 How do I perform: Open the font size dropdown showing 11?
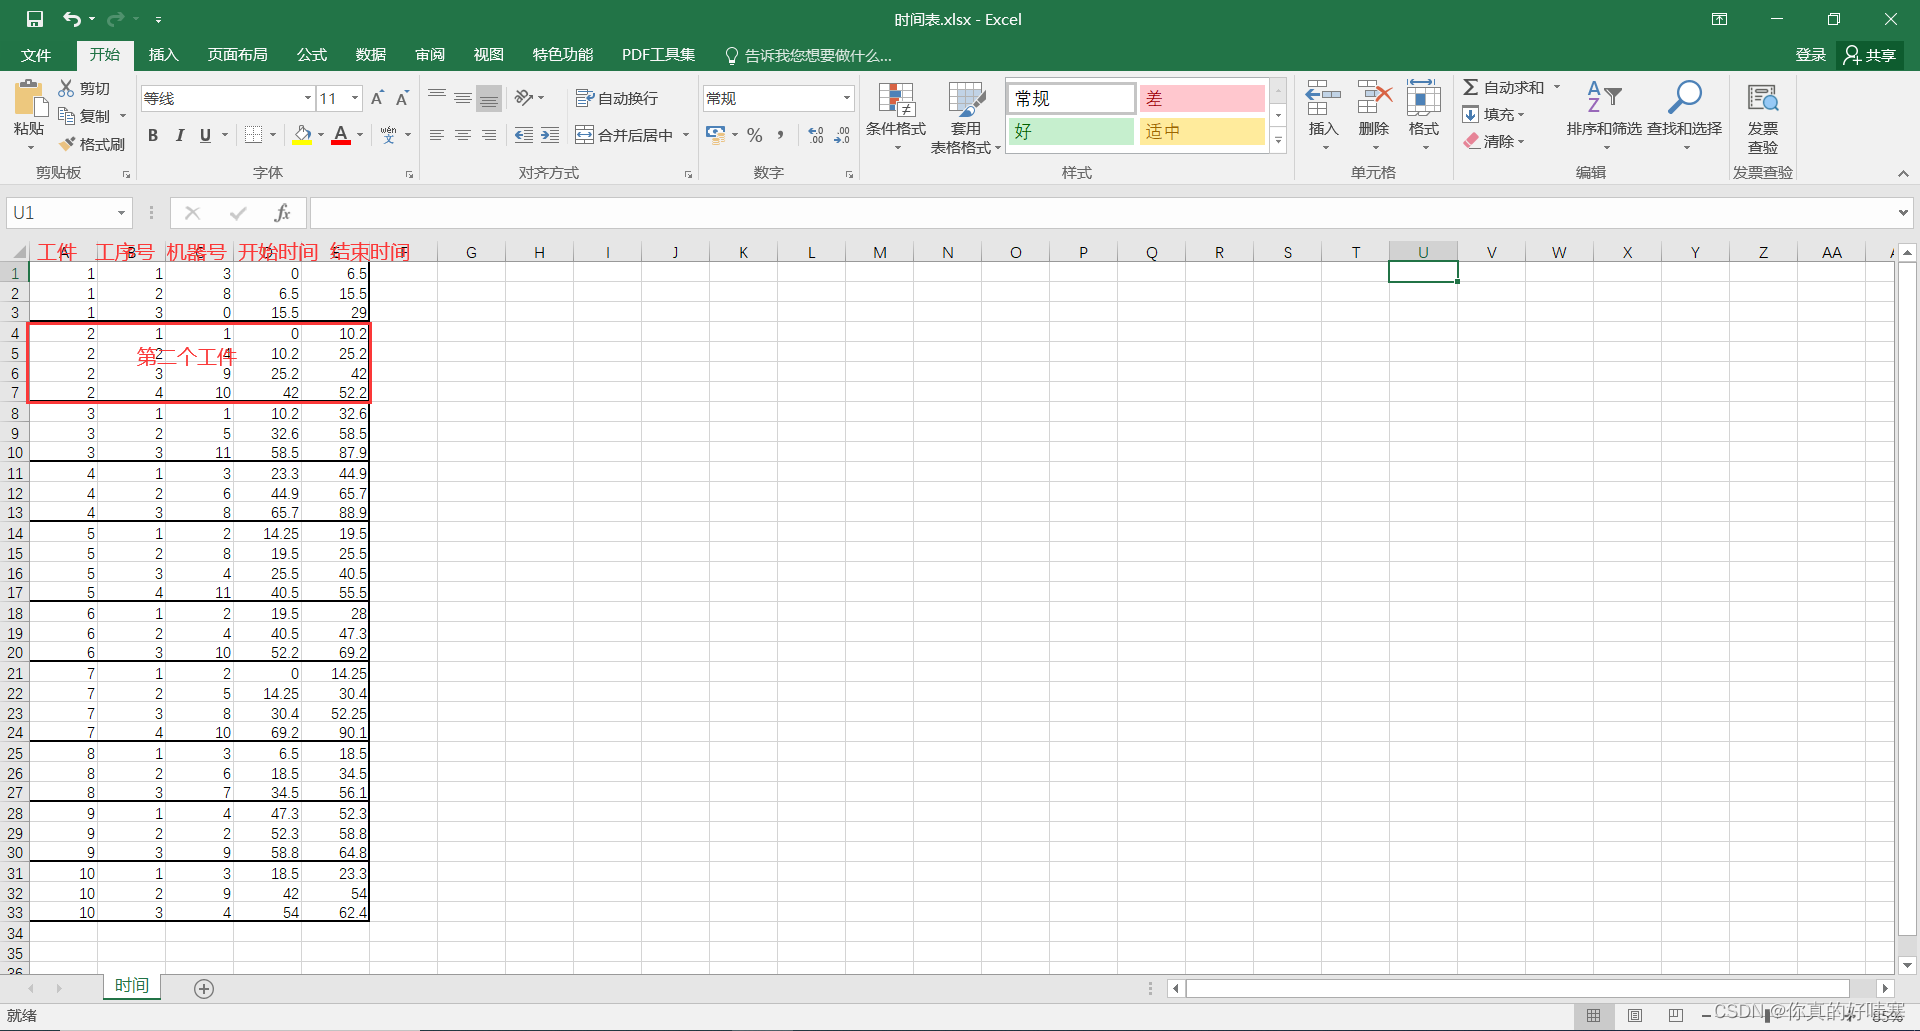[x=355, y=98]
